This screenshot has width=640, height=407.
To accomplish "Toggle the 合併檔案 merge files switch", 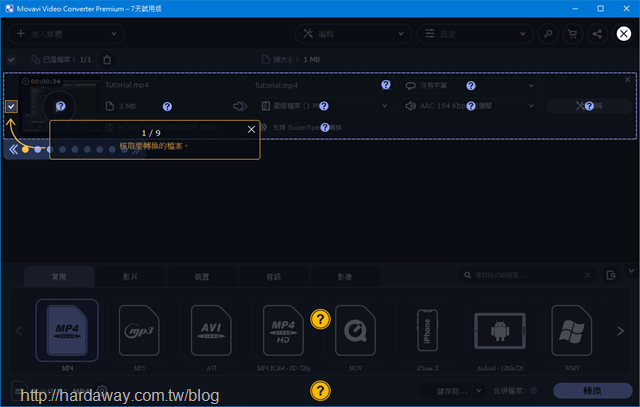I will pos(534,391).
